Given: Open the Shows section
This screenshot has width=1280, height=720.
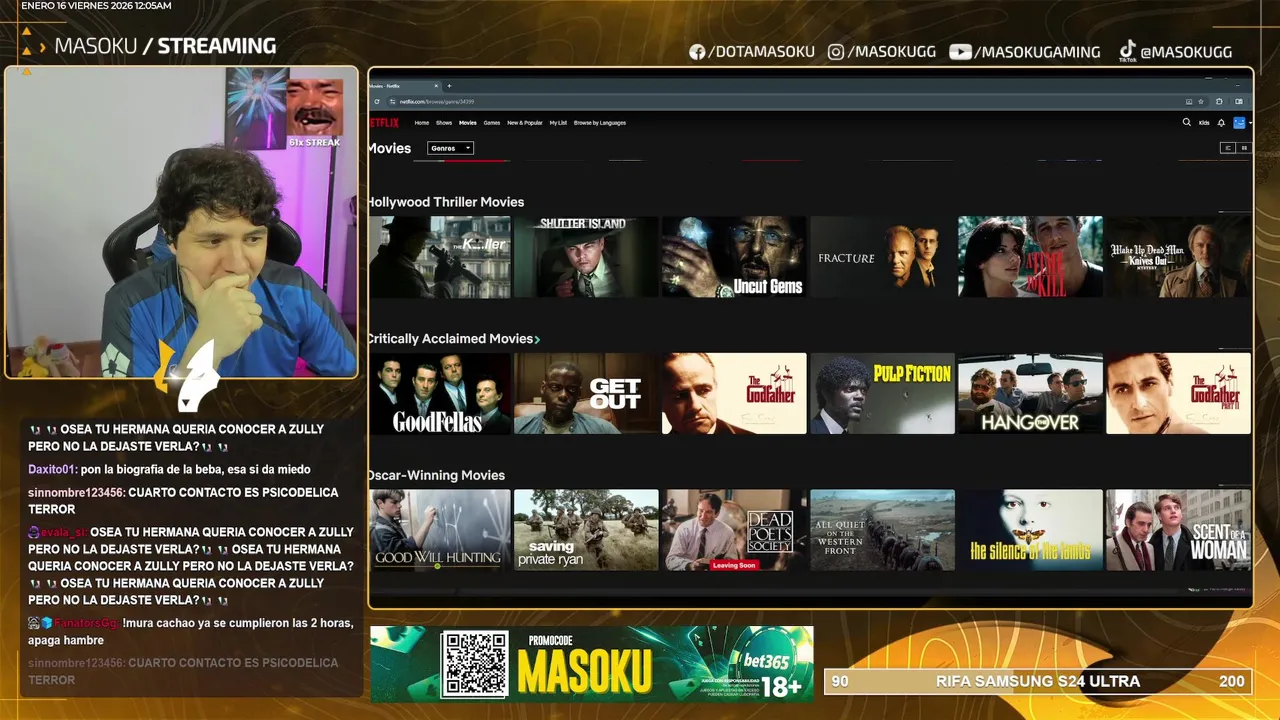Looking at the screenshot, I should pos(444,123).
